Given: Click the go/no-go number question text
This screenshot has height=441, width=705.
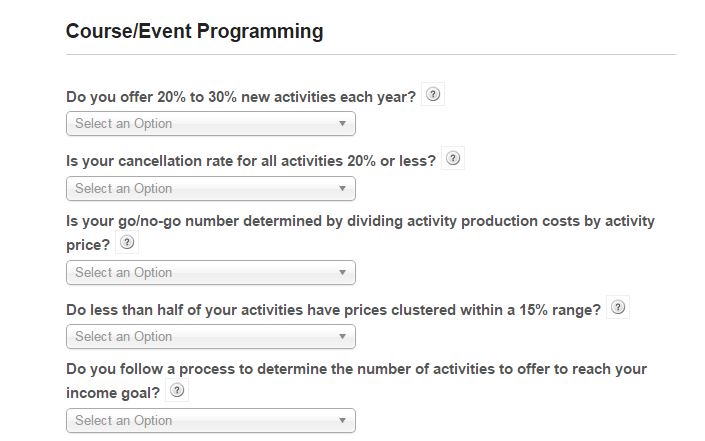Looking at the screenshot, I should coord(360,221).
